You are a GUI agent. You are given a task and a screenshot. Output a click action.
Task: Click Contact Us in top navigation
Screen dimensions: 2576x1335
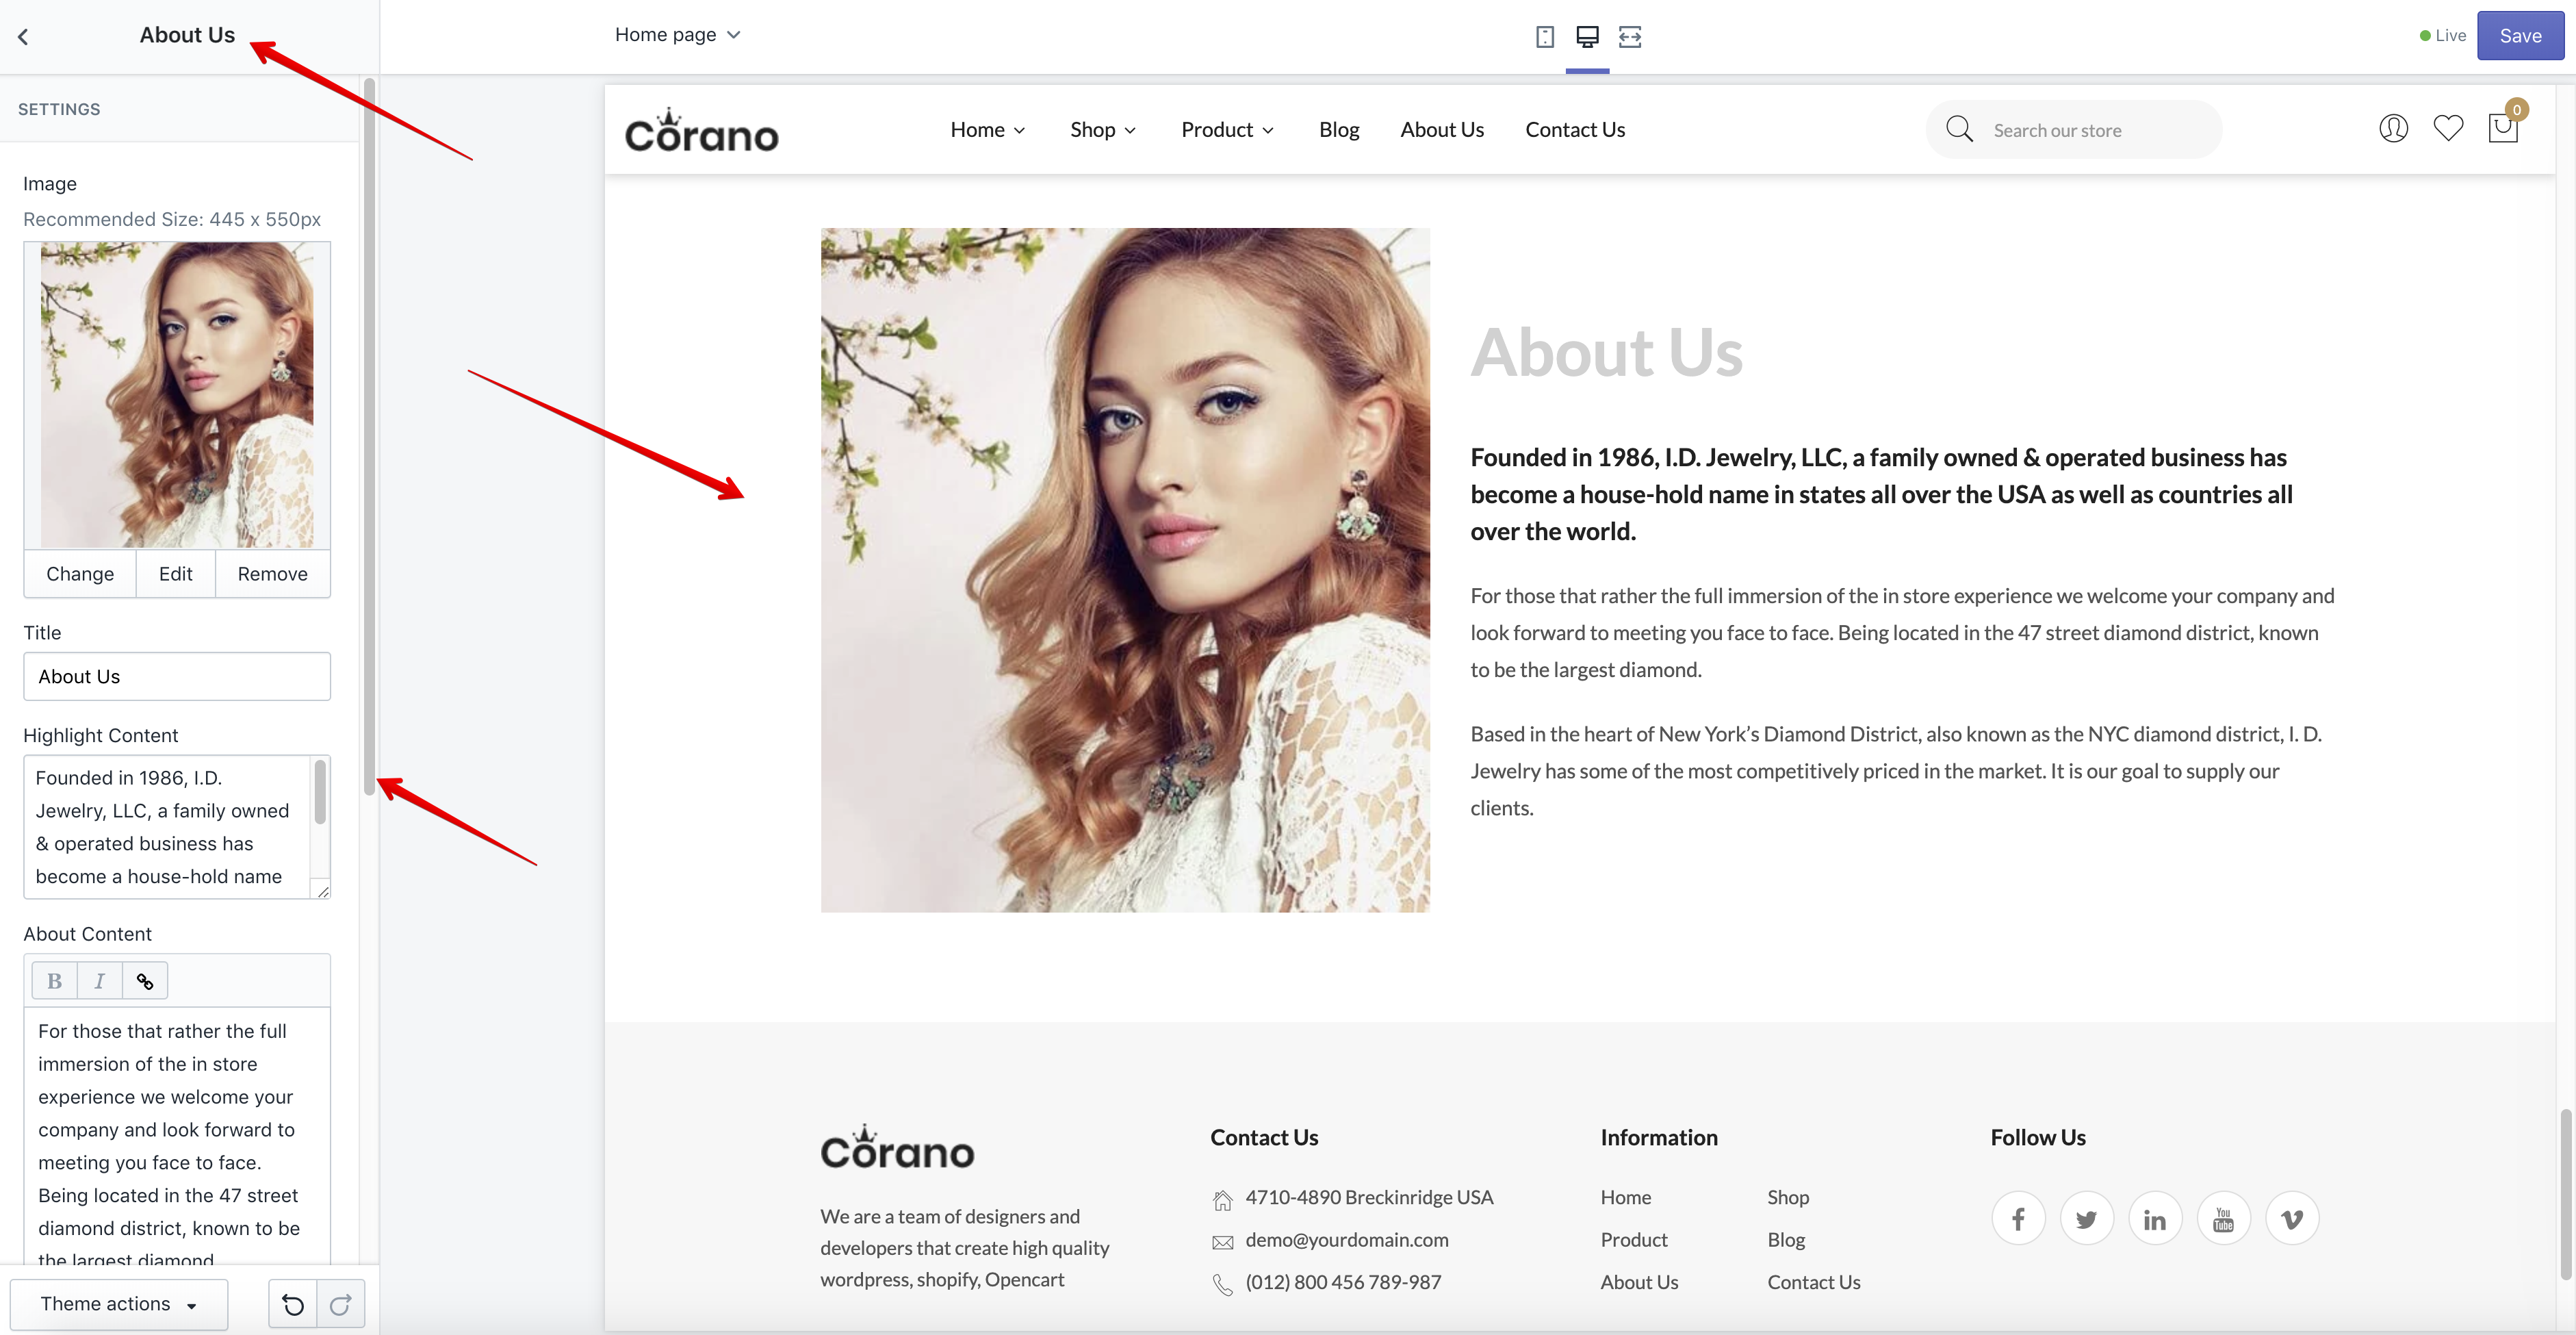[1574, 130]
